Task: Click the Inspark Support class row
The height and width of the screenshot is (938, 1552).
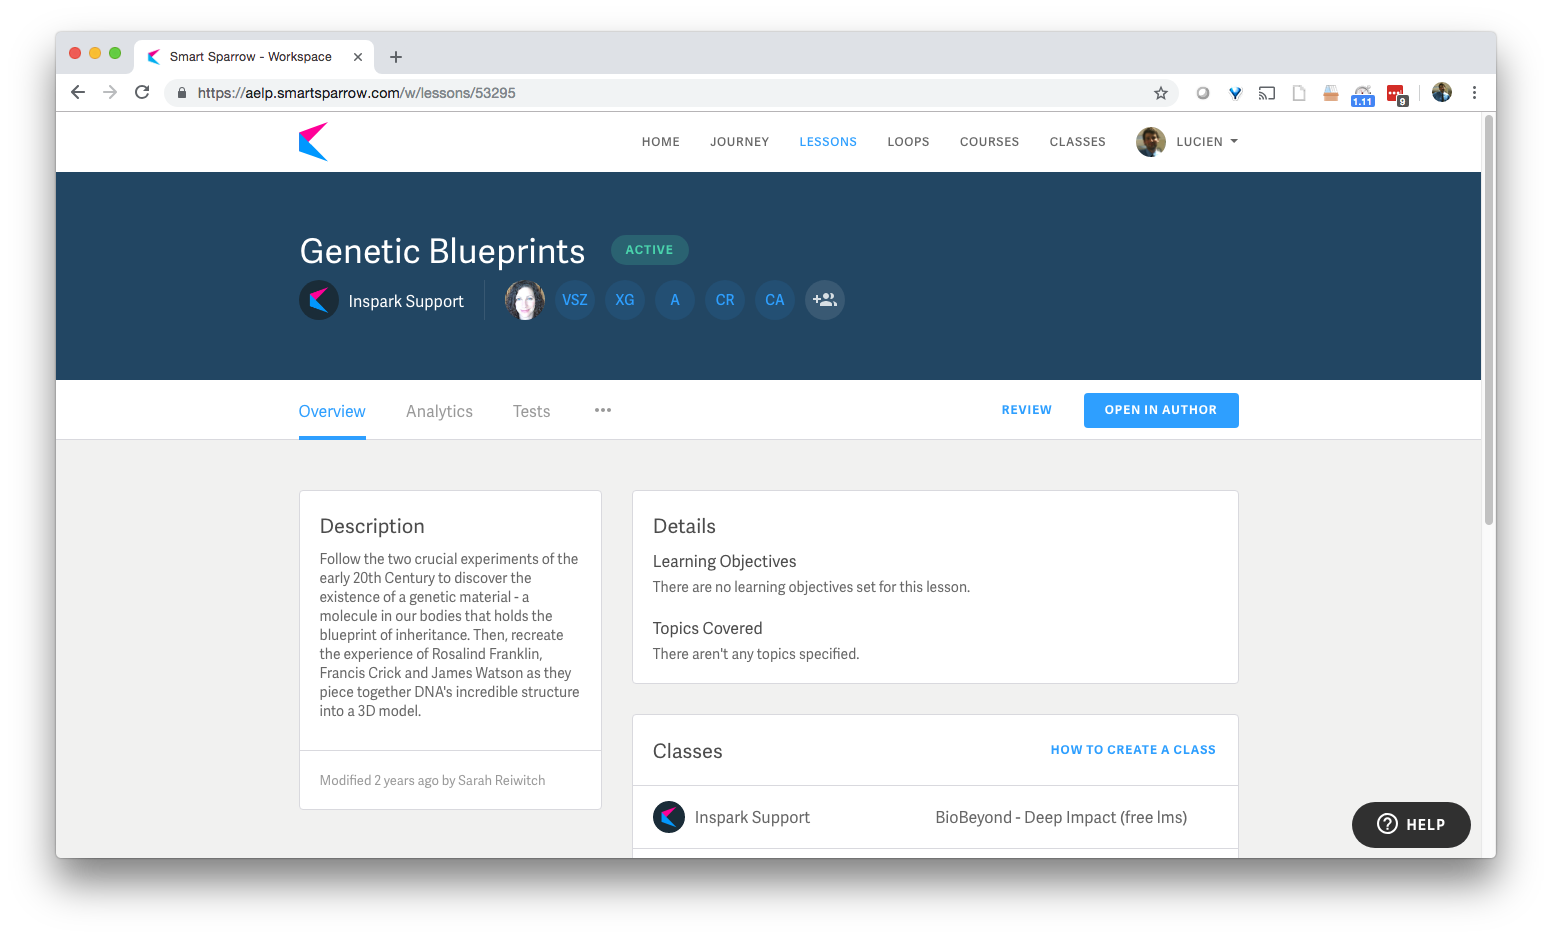Action: coord(936,817)
